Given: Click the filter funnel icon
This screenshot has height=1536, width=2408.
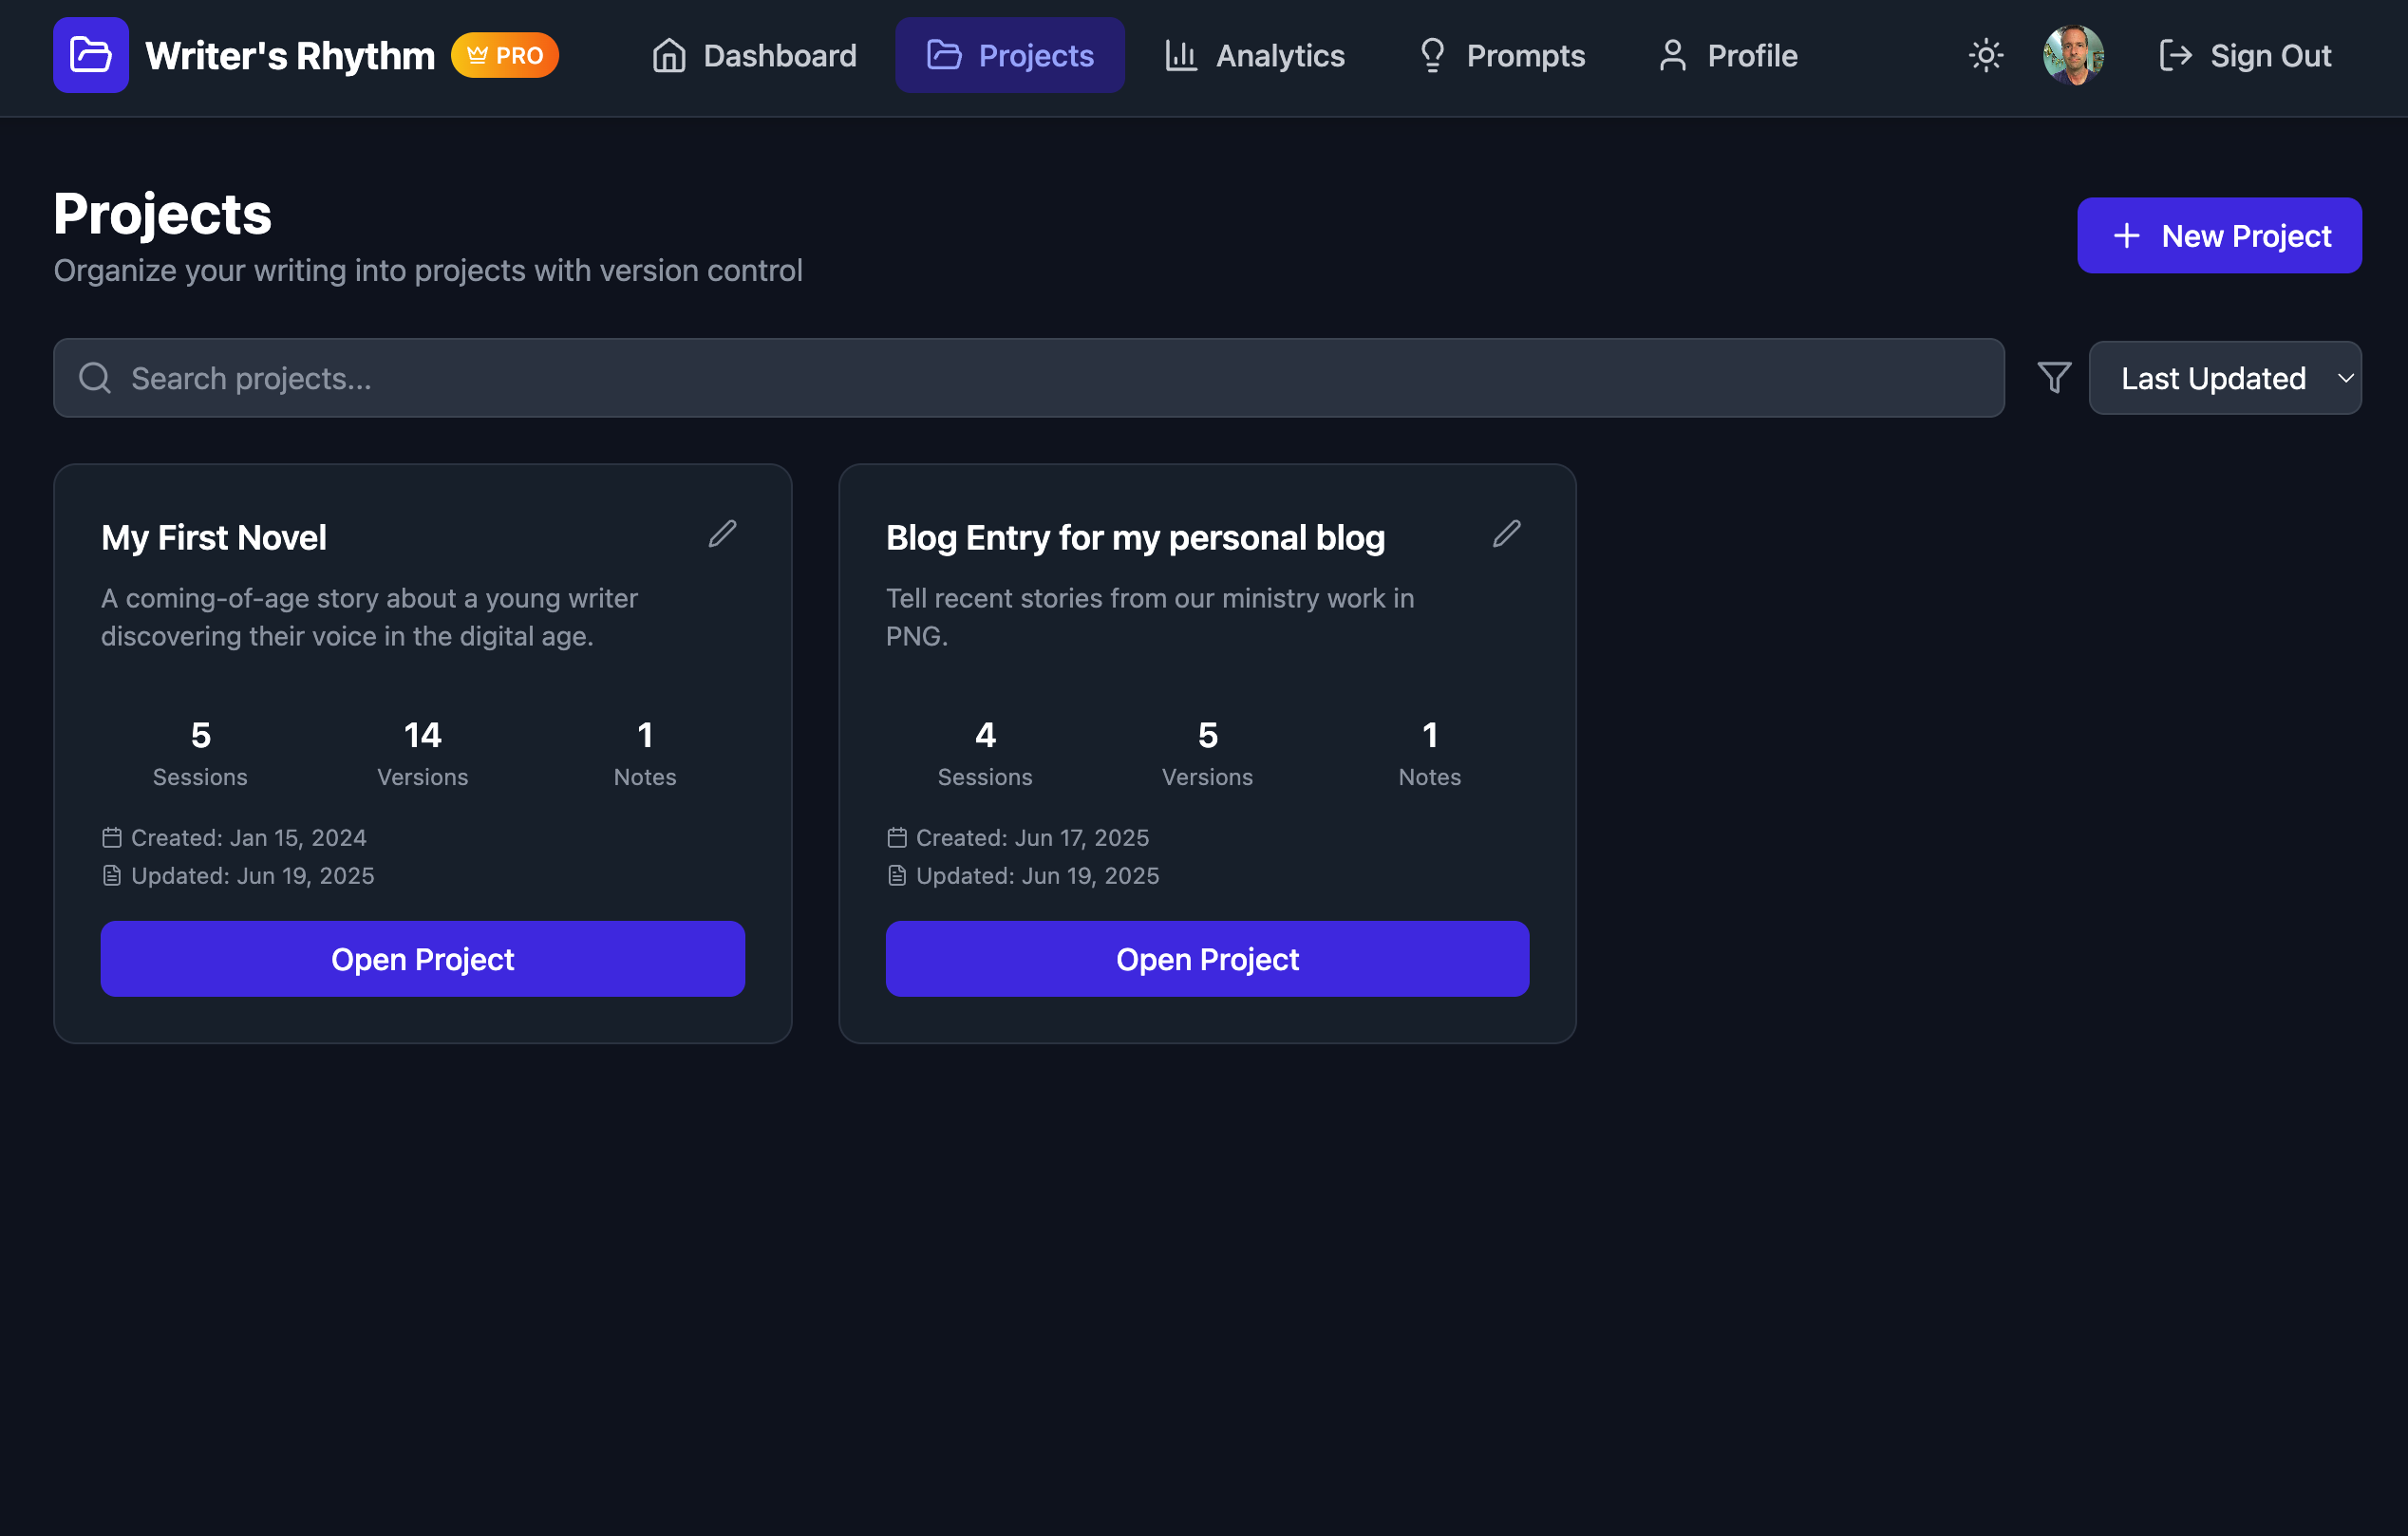Looking at the screenshot, I should [x=2054, y=378].
